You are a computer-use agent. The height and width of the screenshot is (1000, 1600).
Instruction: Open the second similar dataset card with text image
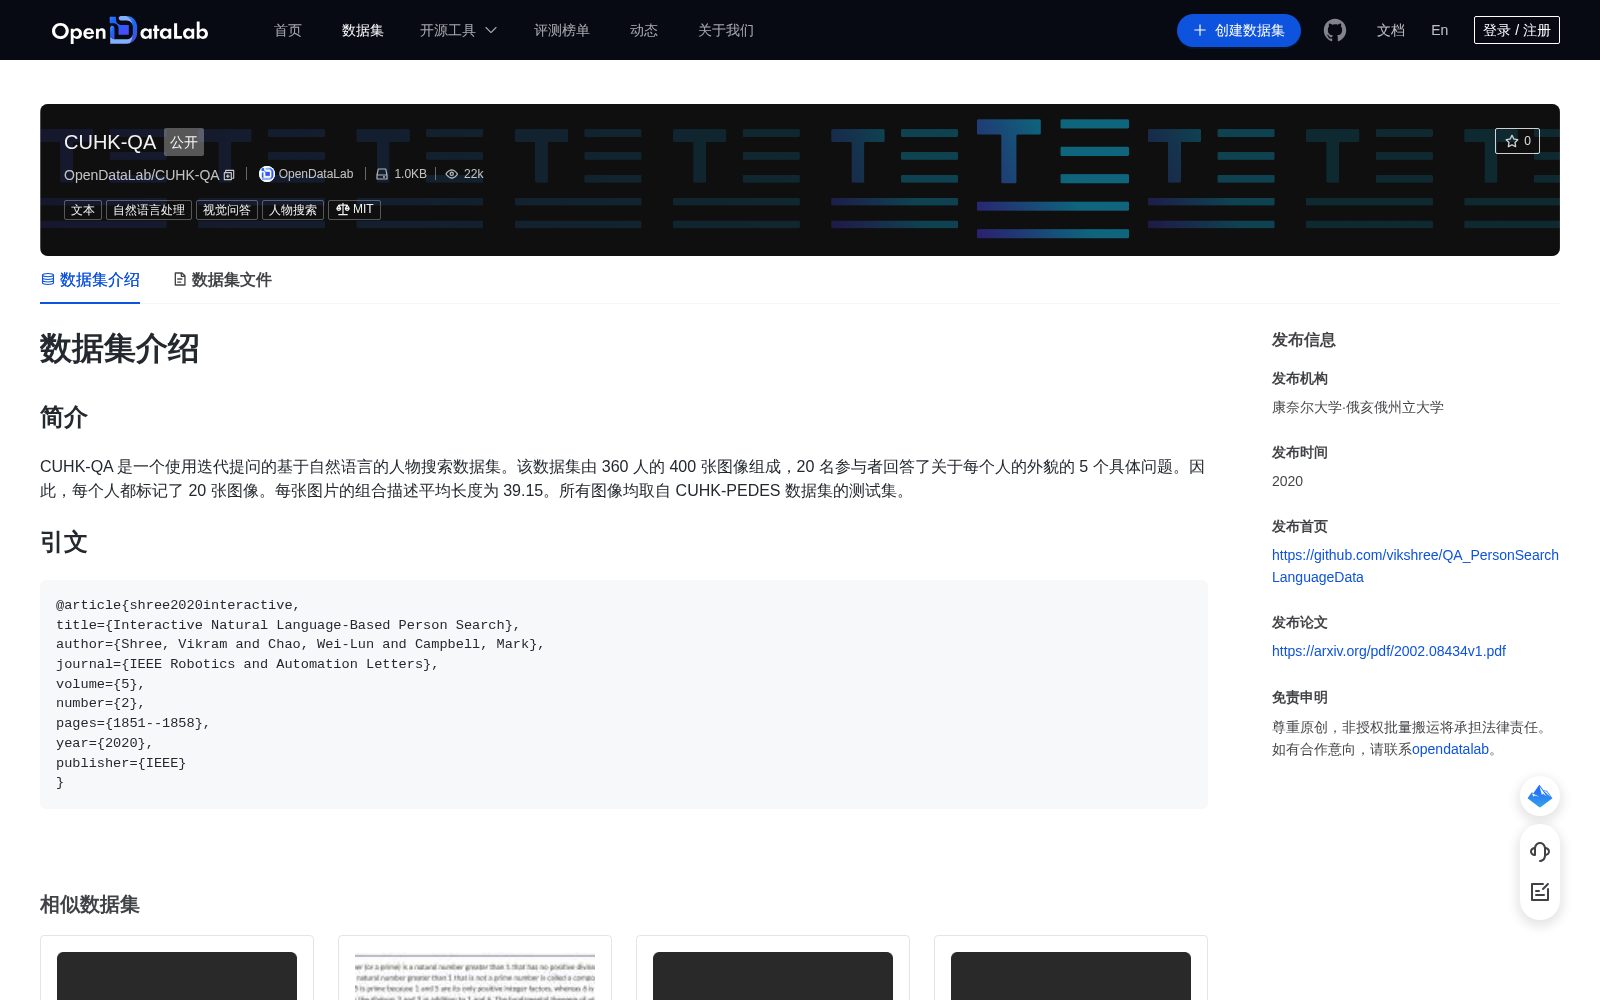pos(475,976)
